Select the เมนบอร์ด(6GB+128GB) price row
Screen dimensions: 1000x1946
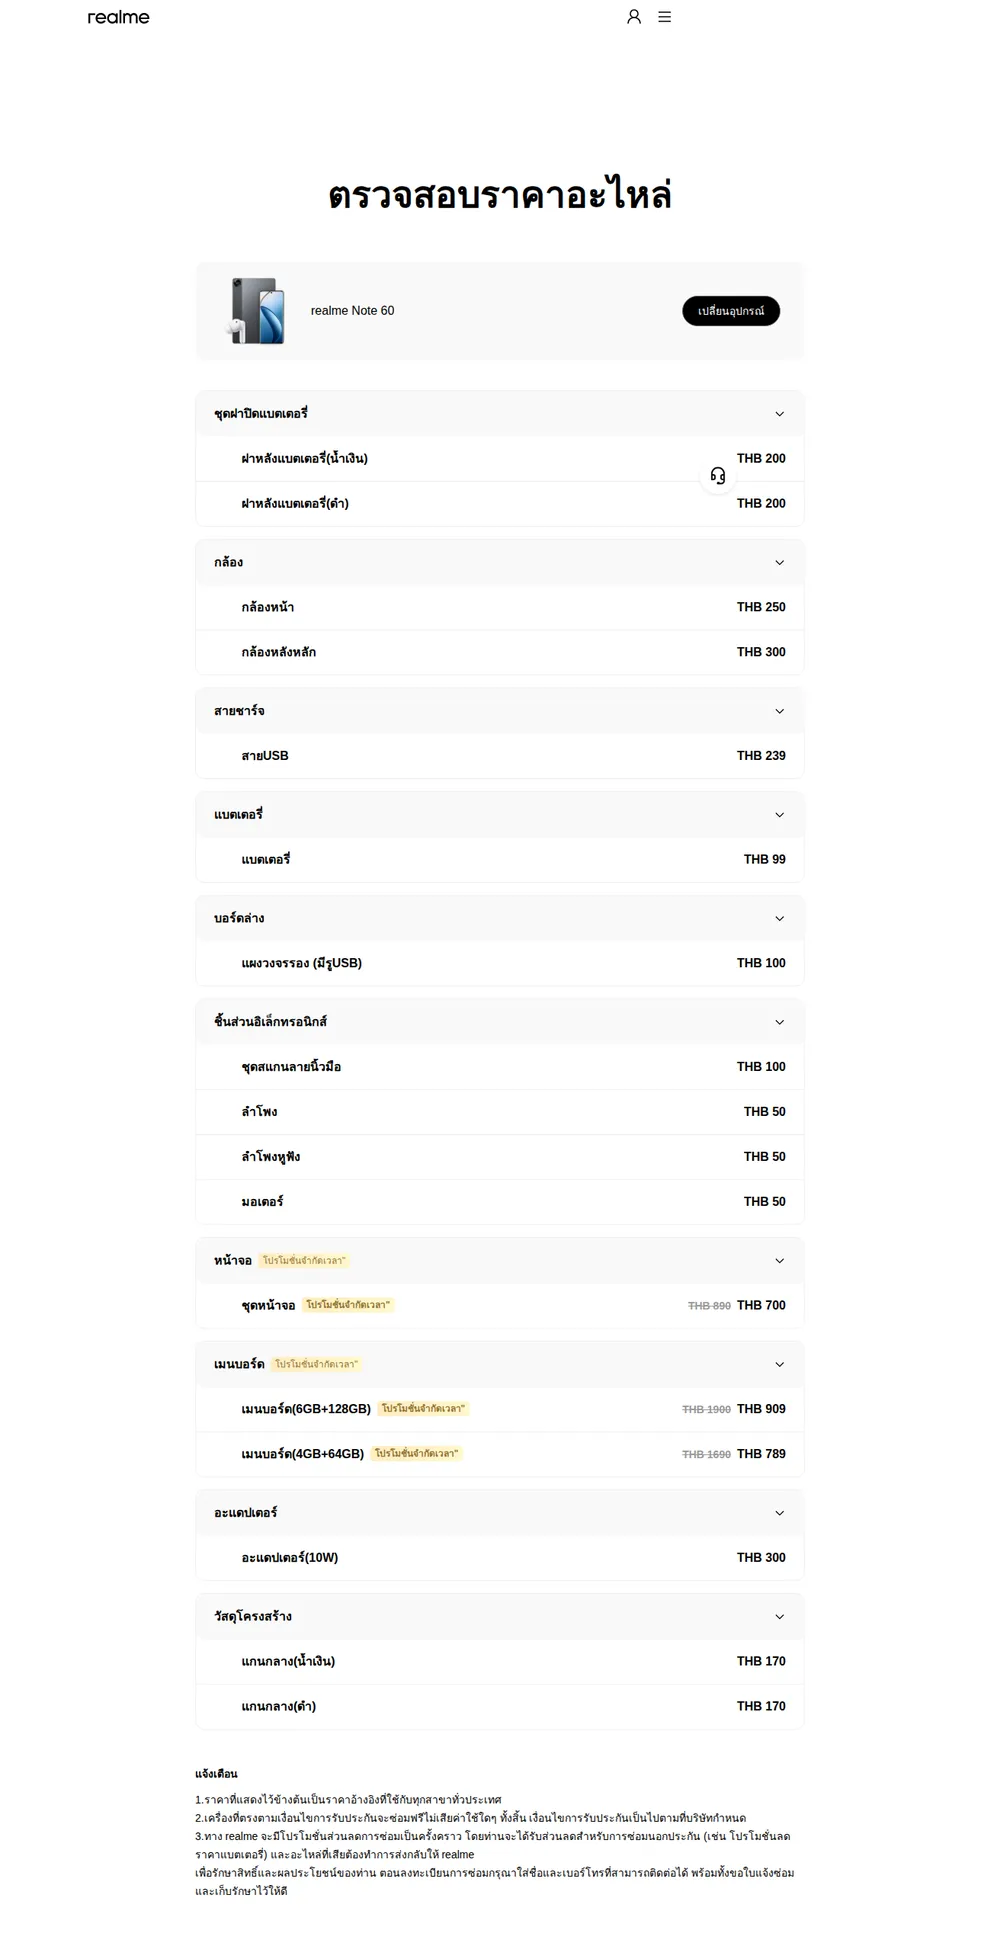[500, 1409]
